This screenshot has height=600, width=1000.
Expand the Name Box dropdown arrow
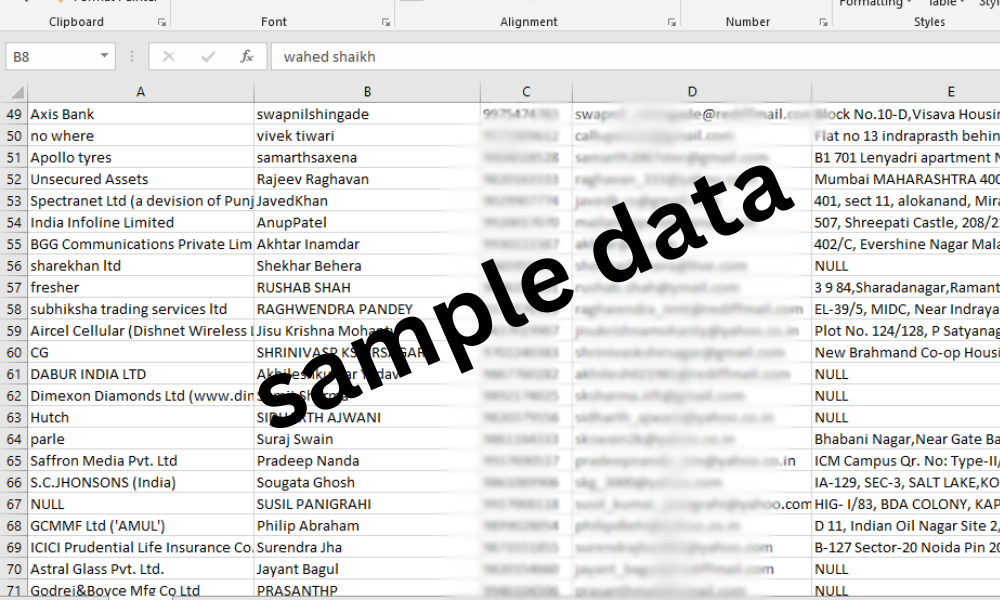[104, 56]
